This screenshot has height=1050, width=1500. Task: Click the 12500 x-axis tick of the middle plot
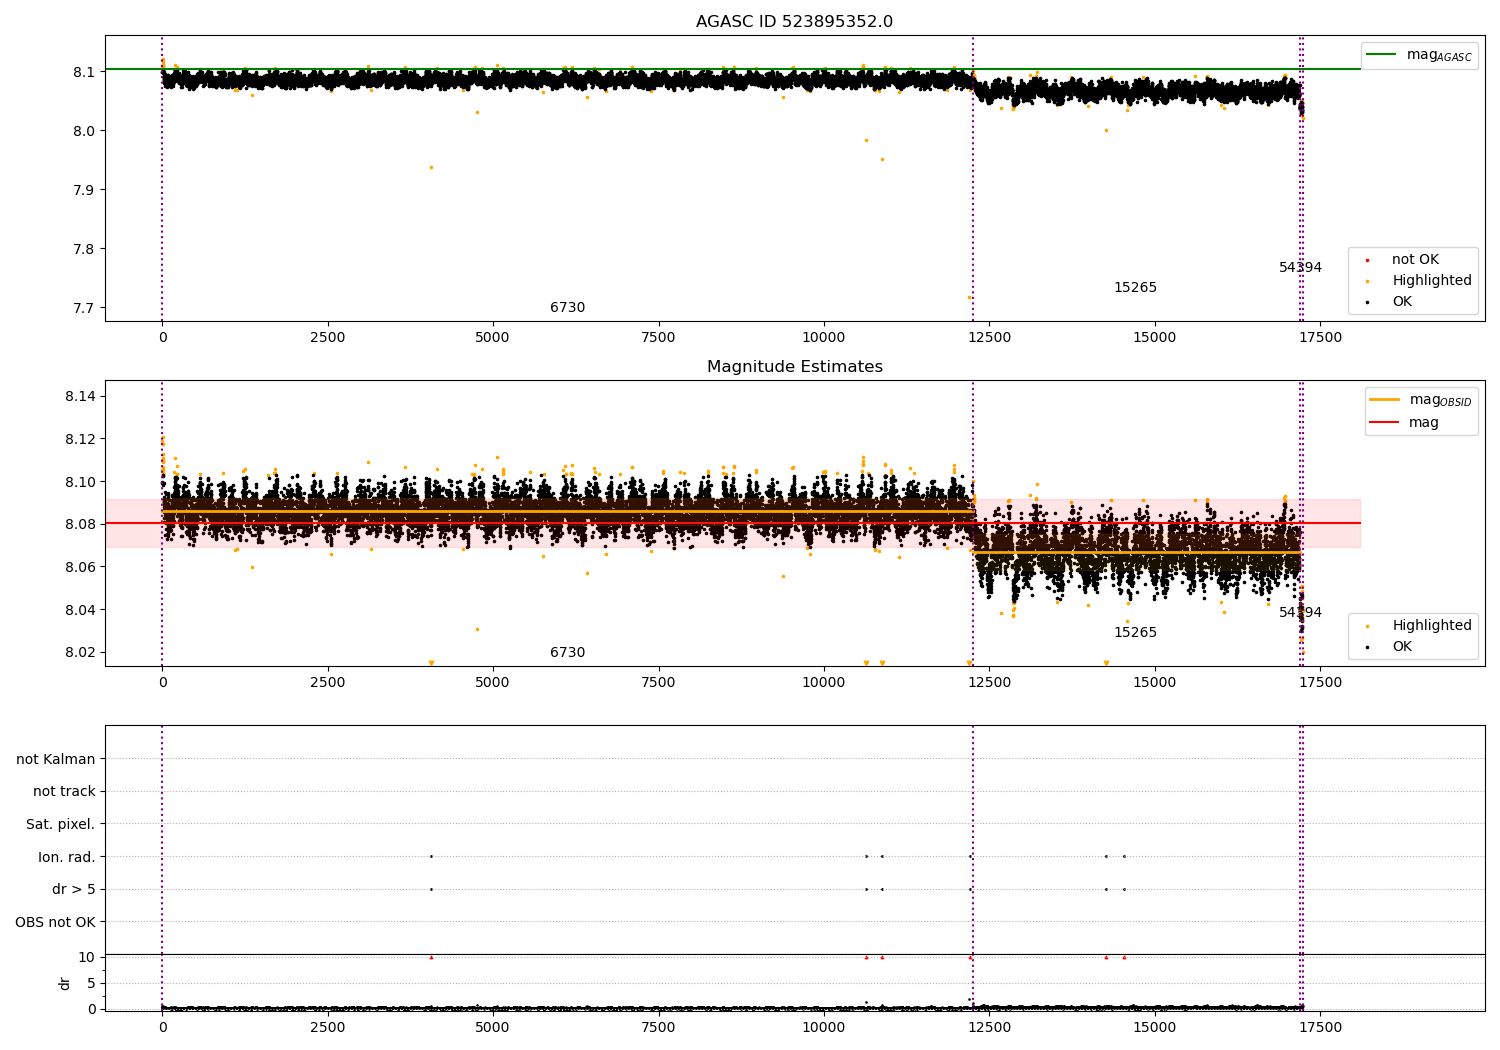(x=989, y=683)
